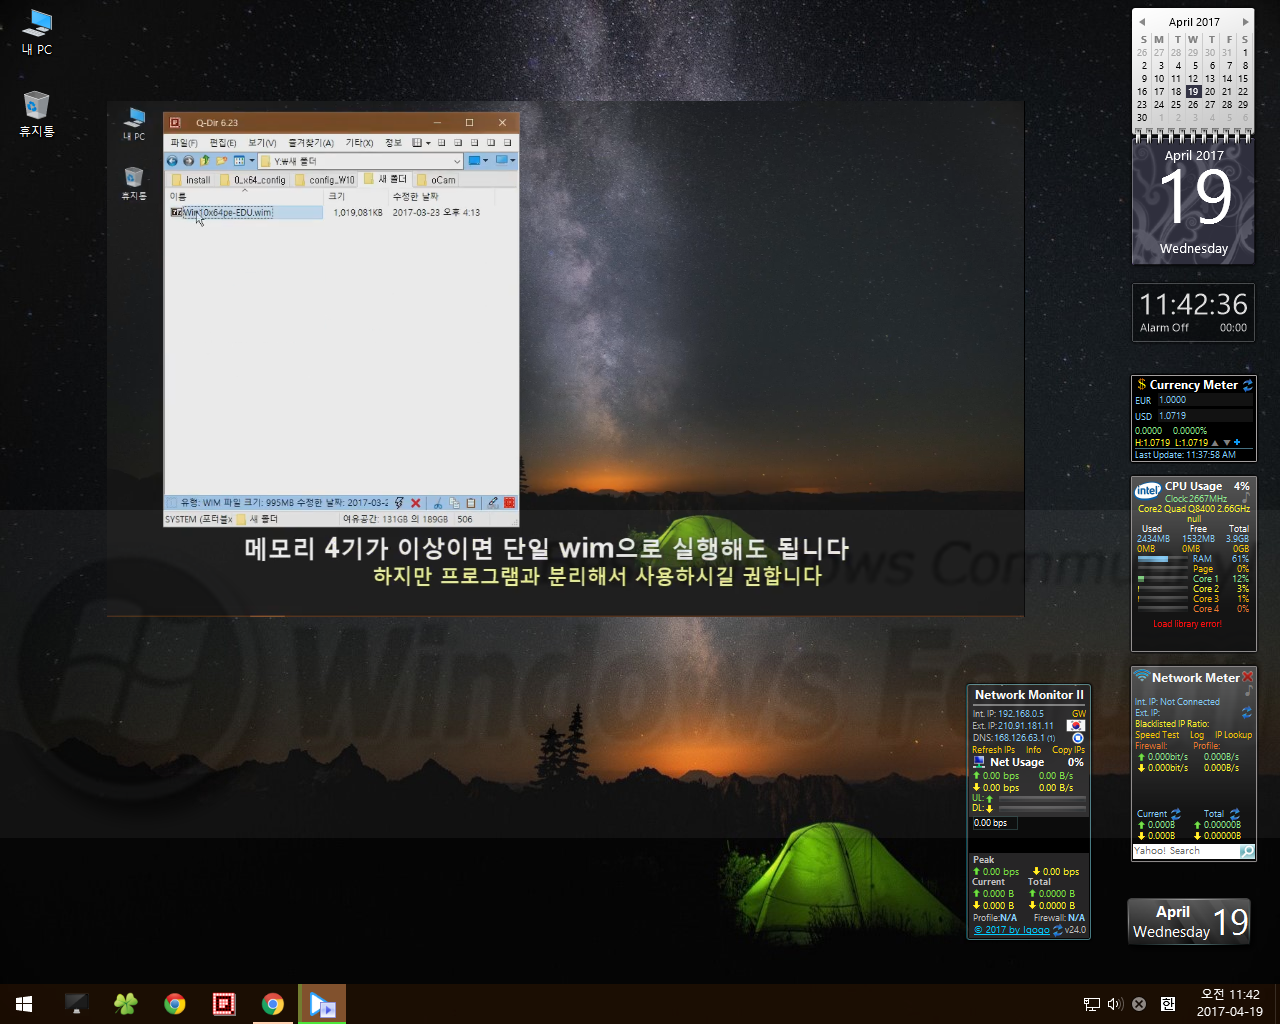Click the scissors cut icon in Q-Dir
This screenshot has height=1024, width=1280.
tap(438, 503)
